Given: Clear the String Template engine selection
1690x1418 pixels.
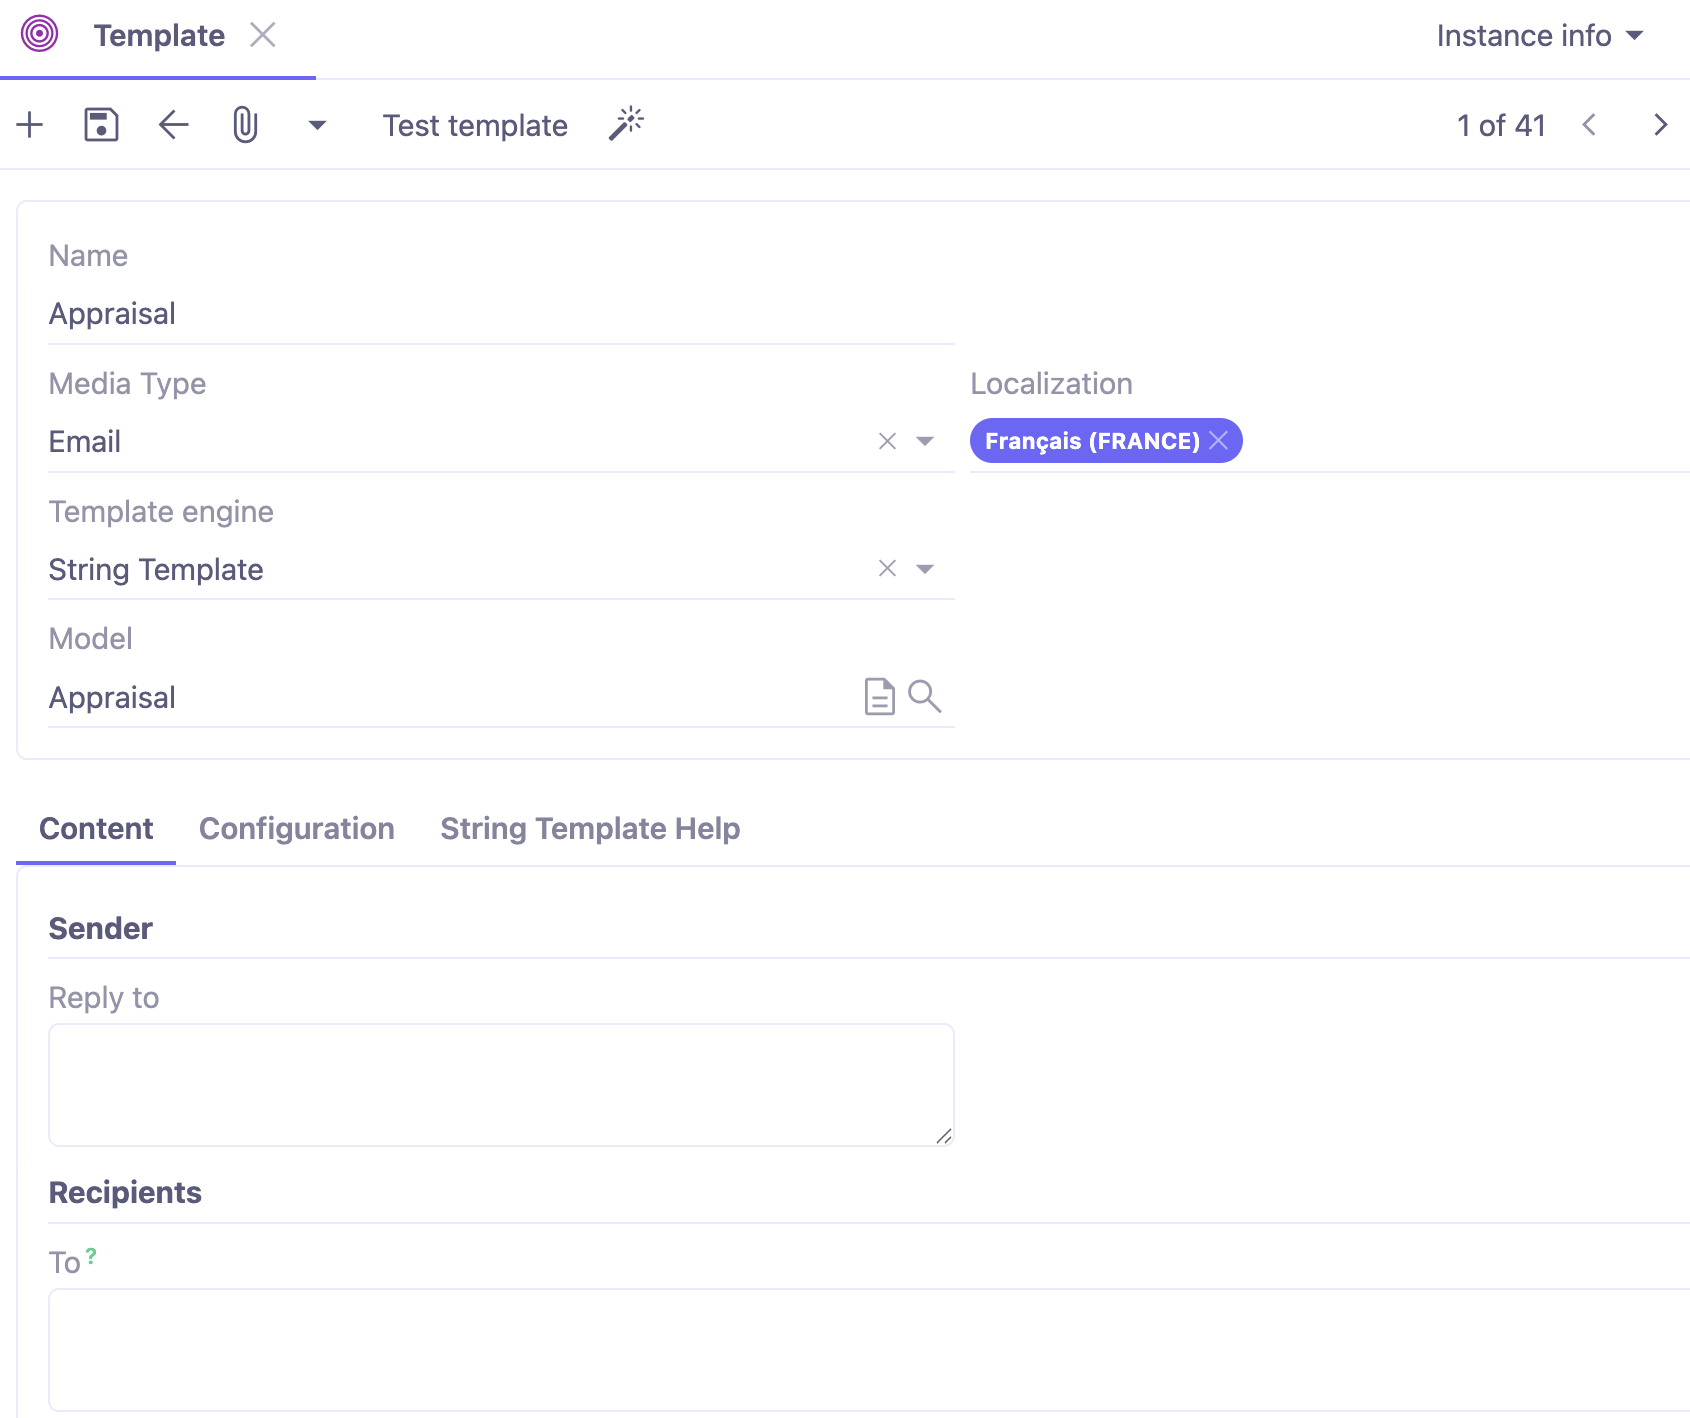Looking at the screenshot, I should (x=886, y=568).
